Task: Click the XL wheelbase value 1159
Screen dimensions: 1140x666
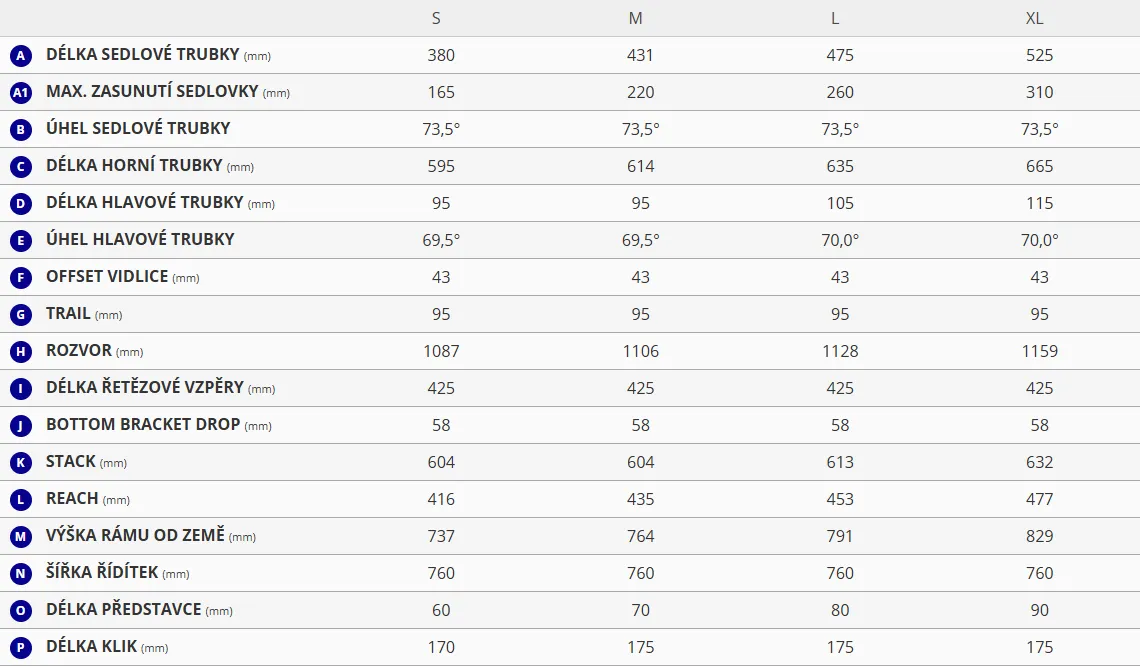Action: (x=1040, y=351)
